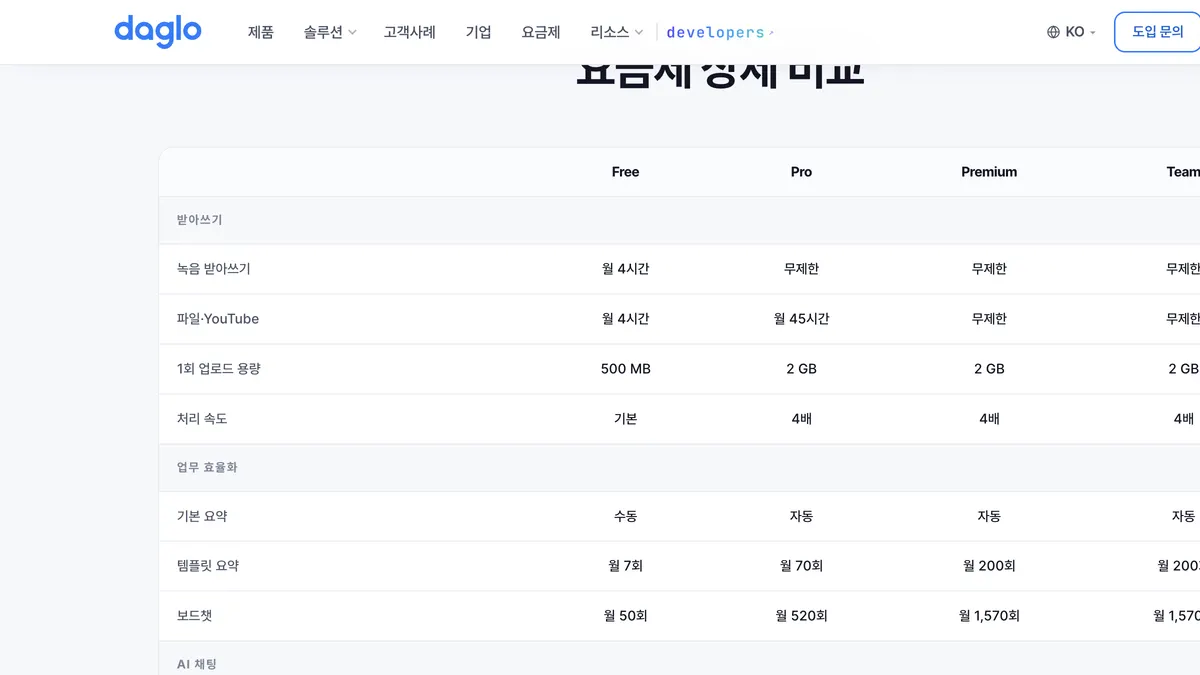Click the 월 45시간 cell
This screenshot has height=675, width=1200.
(801, 319)
